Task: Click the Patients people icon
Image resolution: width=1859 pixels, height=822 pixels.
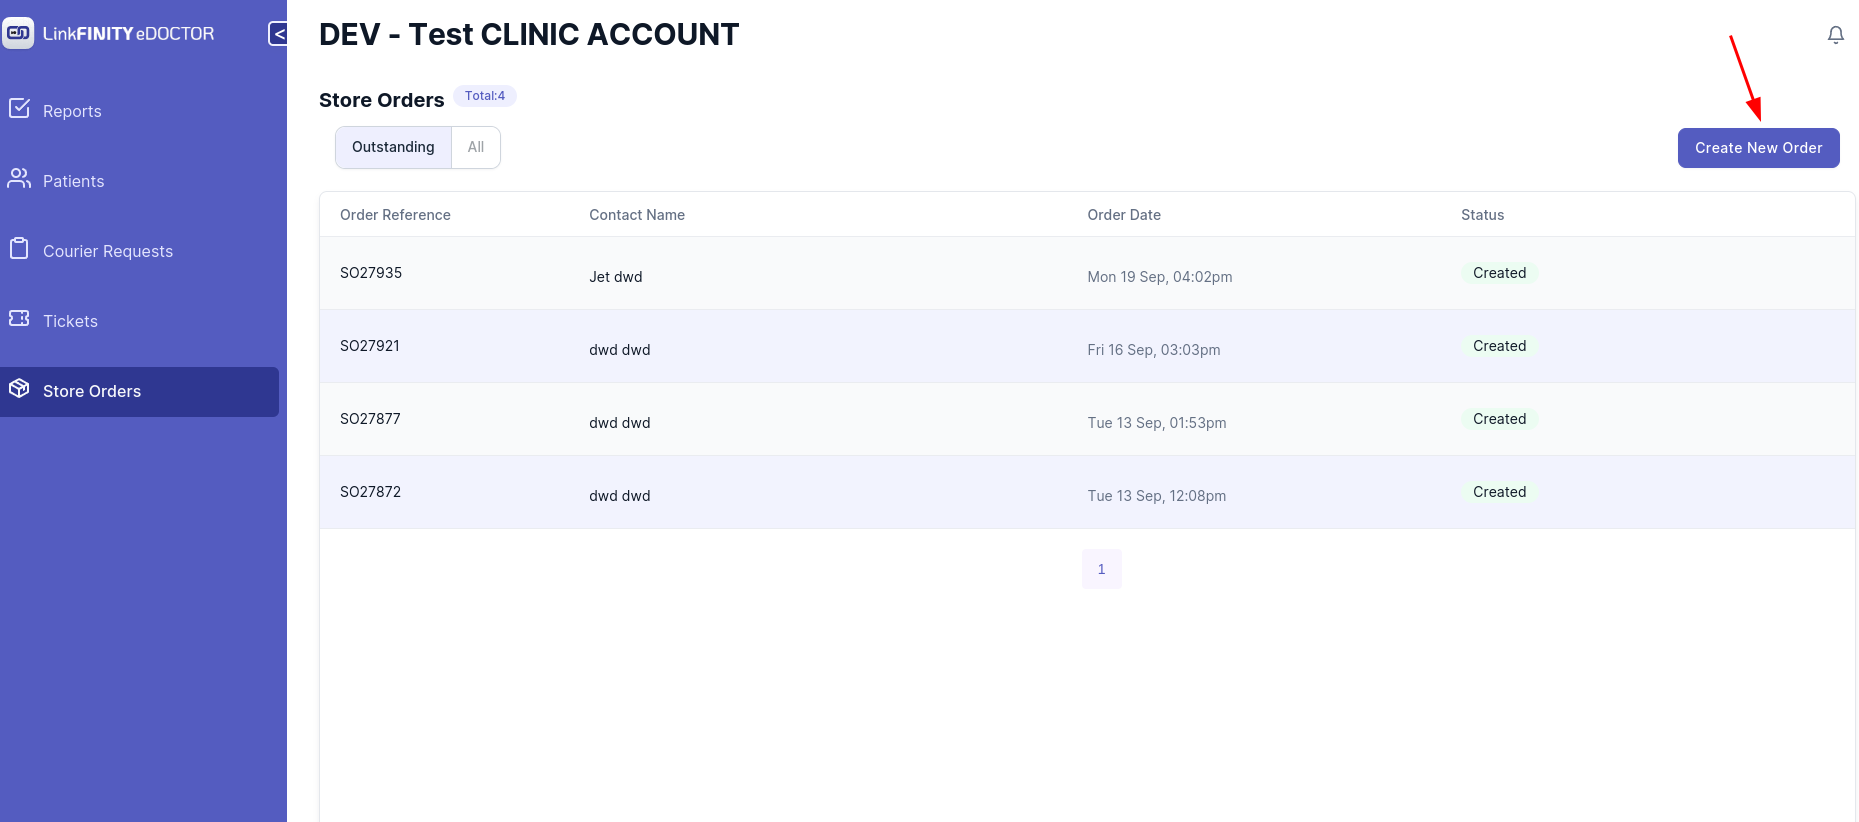Action: [19, 178]
